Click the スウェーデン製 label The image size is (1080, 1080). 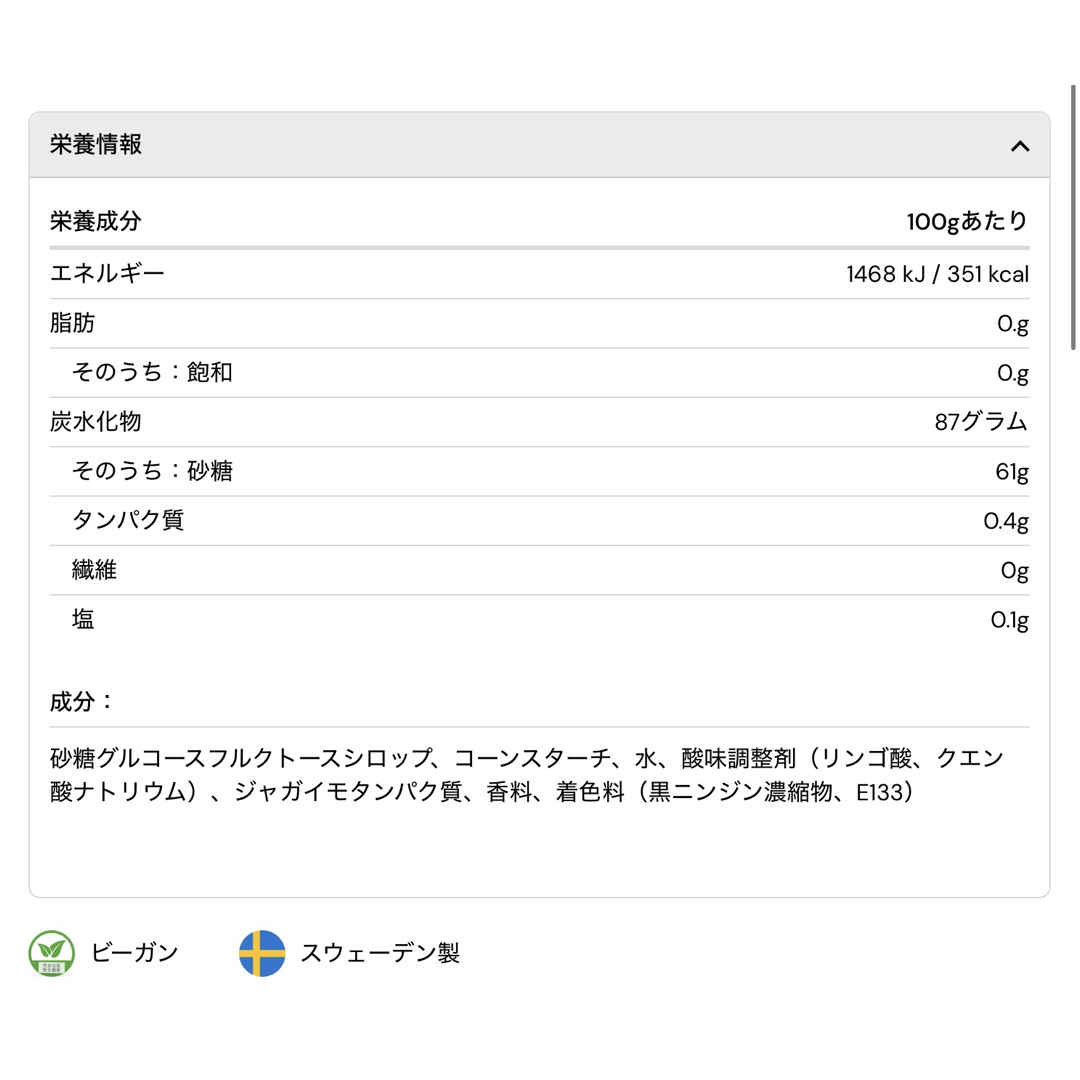click(x=380, y=953)
